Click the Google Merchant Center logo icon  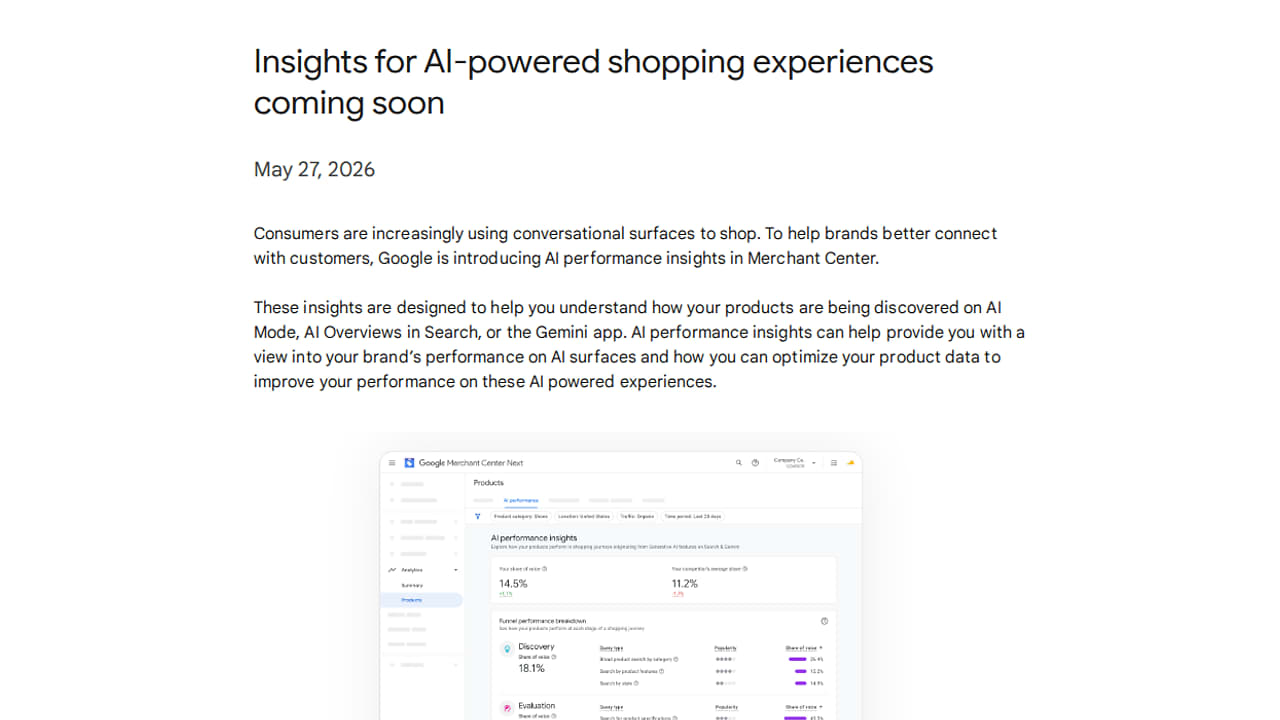409,463
